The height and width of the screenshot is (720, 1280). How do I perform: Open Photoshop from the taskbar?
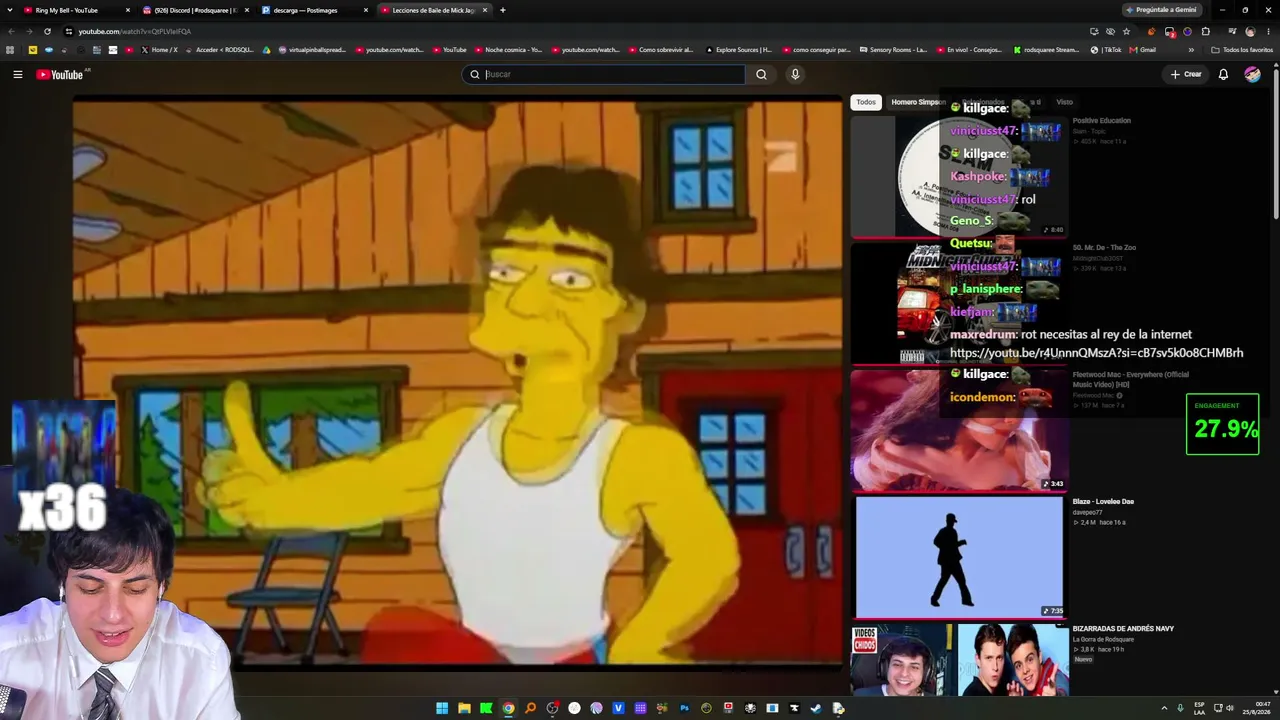click(684, 708)
